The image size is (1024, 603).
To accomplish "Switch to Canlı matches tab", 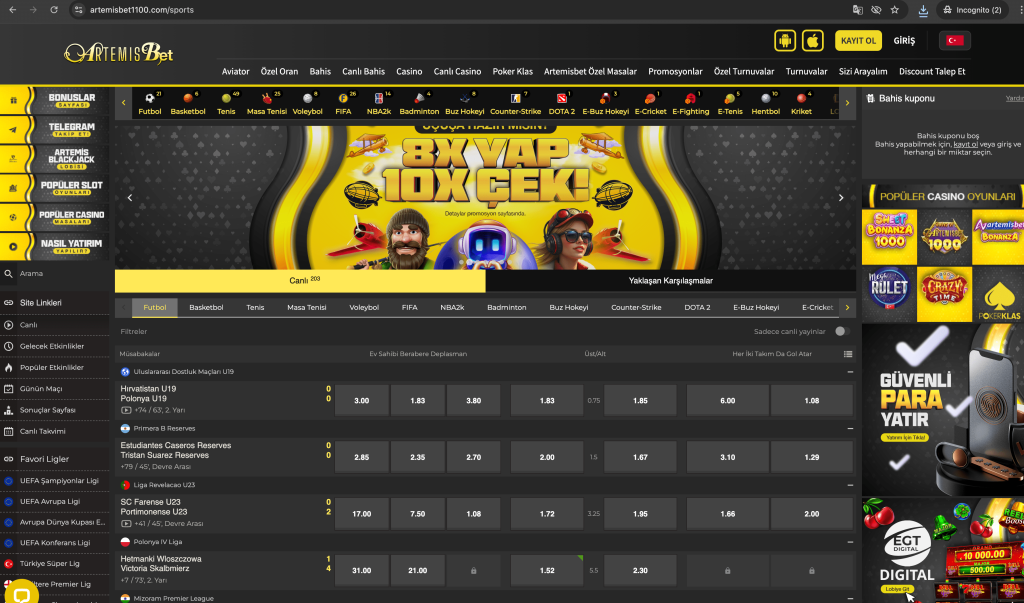I will (x=300, y=281).
